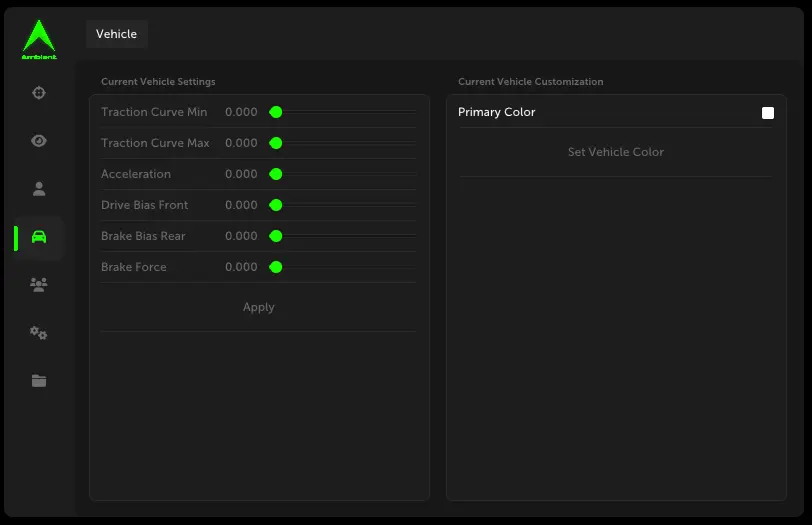Open the Primary Color white swatch
The width and height of the screenshot is (812, 525).
[x=768, y=113]
